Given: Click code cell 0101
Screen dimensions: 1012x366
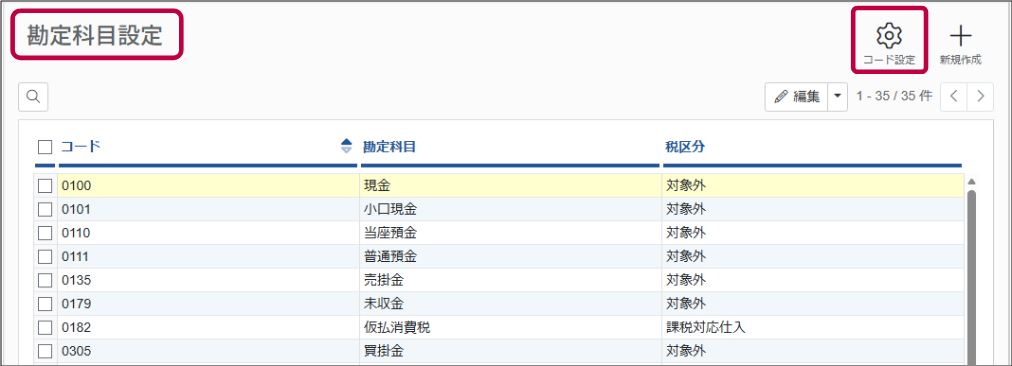Looking at the screenshot, I should [207, 209].
